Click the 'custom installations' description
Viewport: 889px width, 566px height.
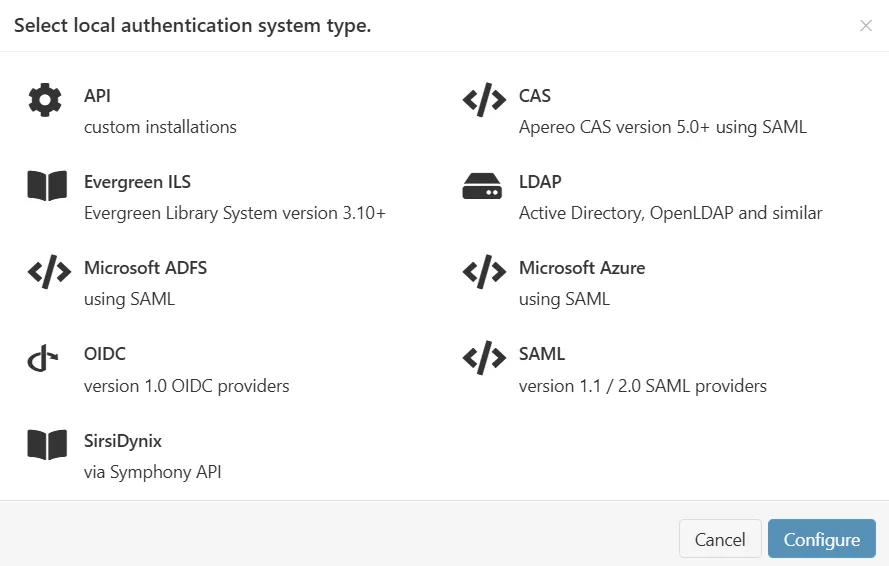pyautogui.click(x=160, y=126)
